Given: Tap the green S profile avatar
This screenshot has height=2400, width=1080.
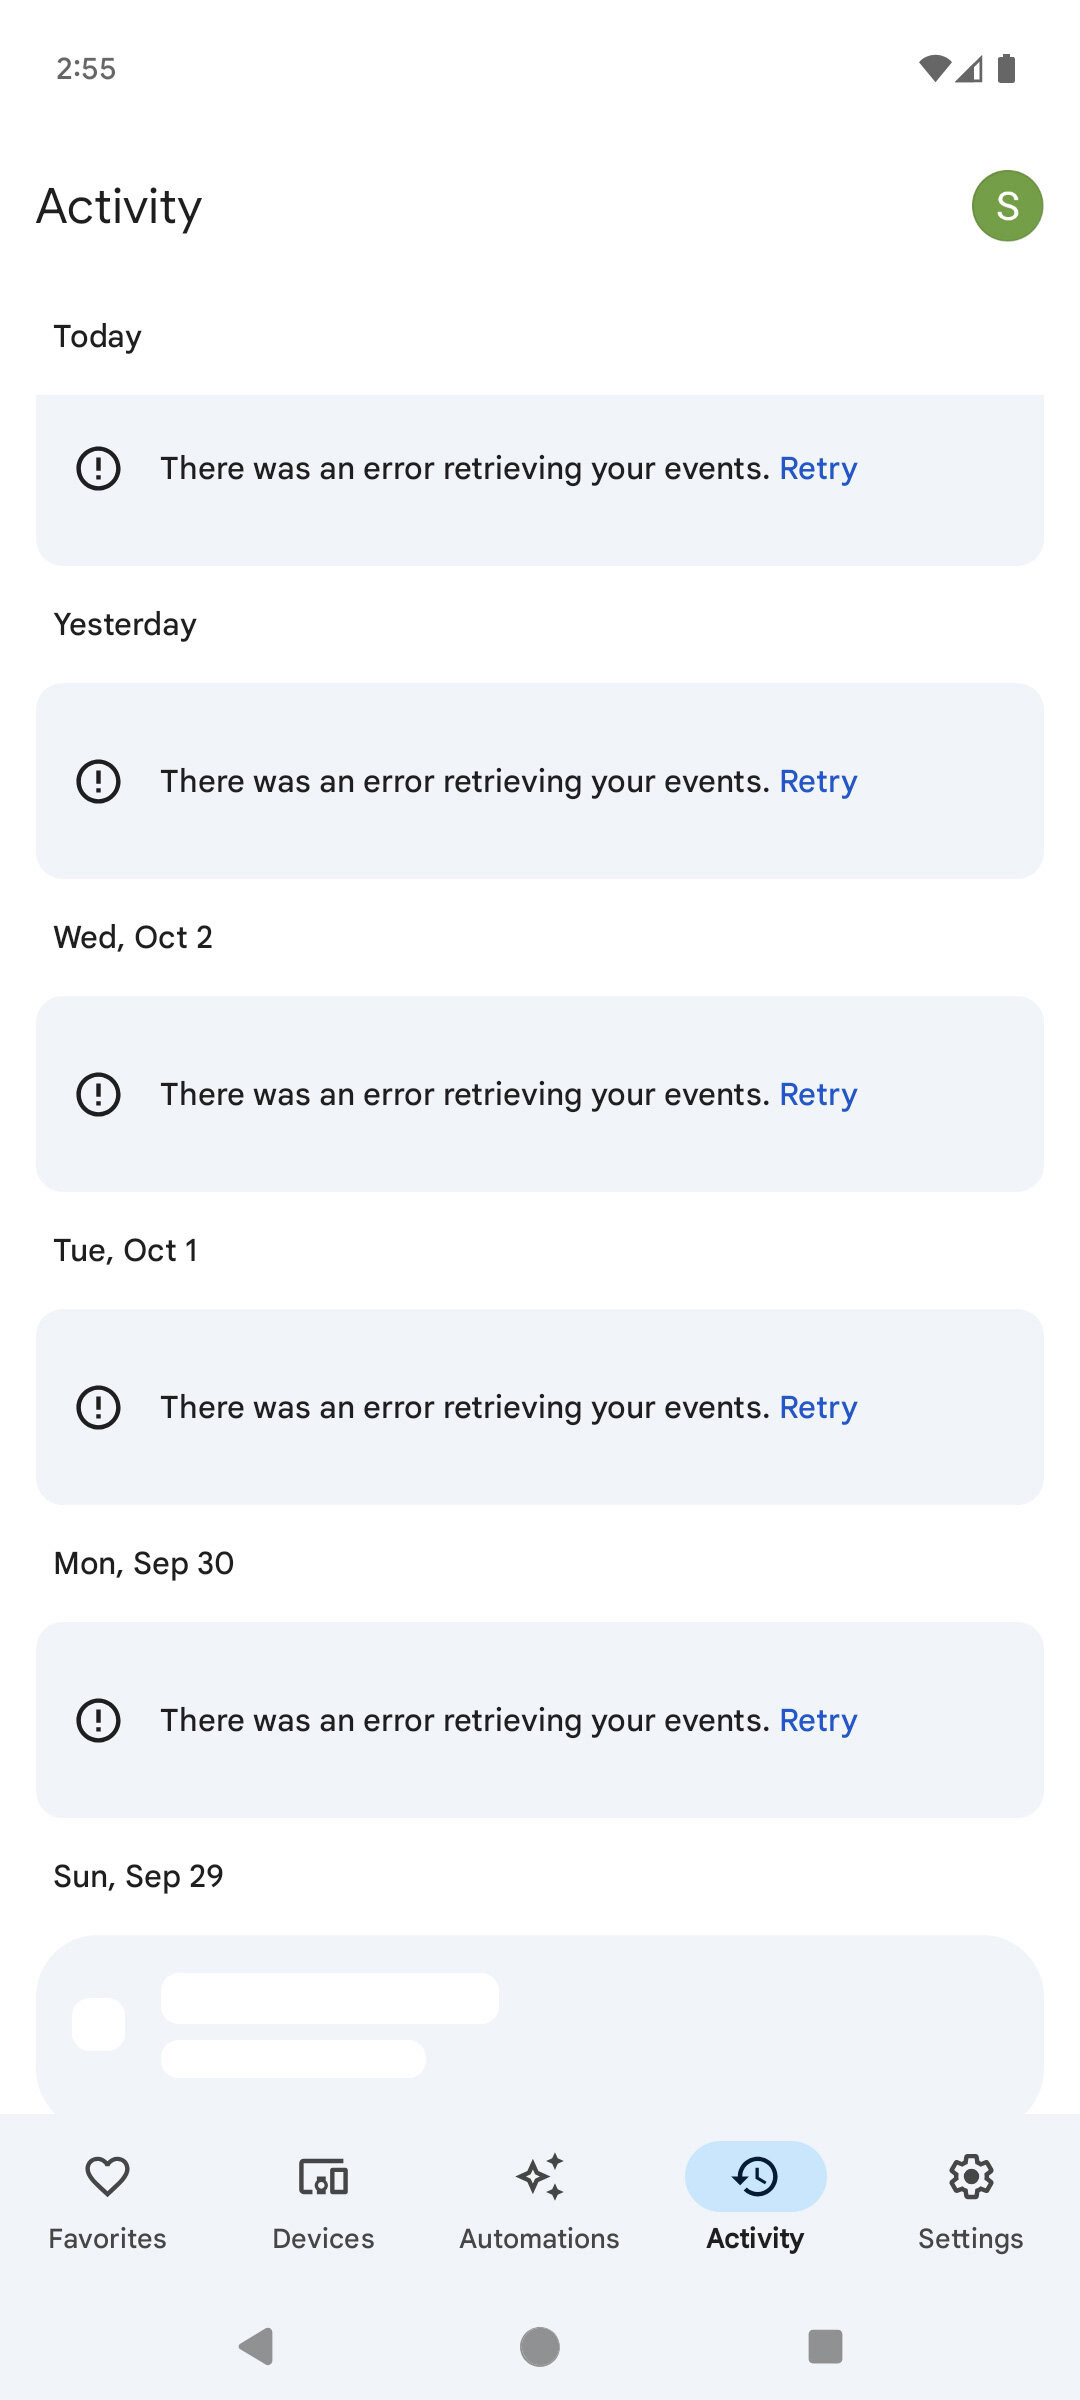Looking at the screenshot, I should tap(1007, 206).
